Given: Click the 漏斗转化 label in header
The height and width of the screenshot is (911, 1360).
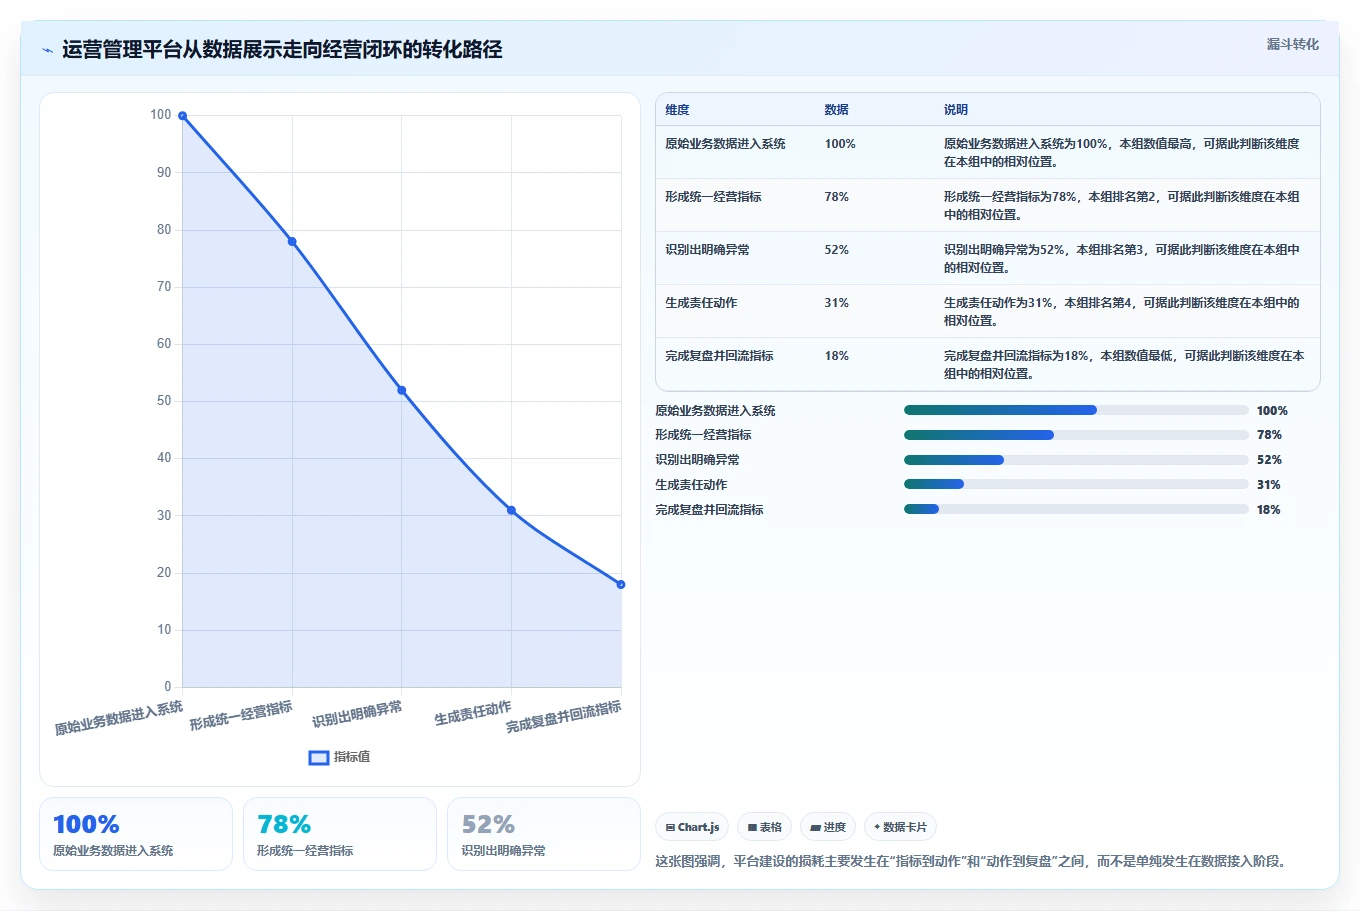Looking at the screenshot, I should [x=1292, y=44].
